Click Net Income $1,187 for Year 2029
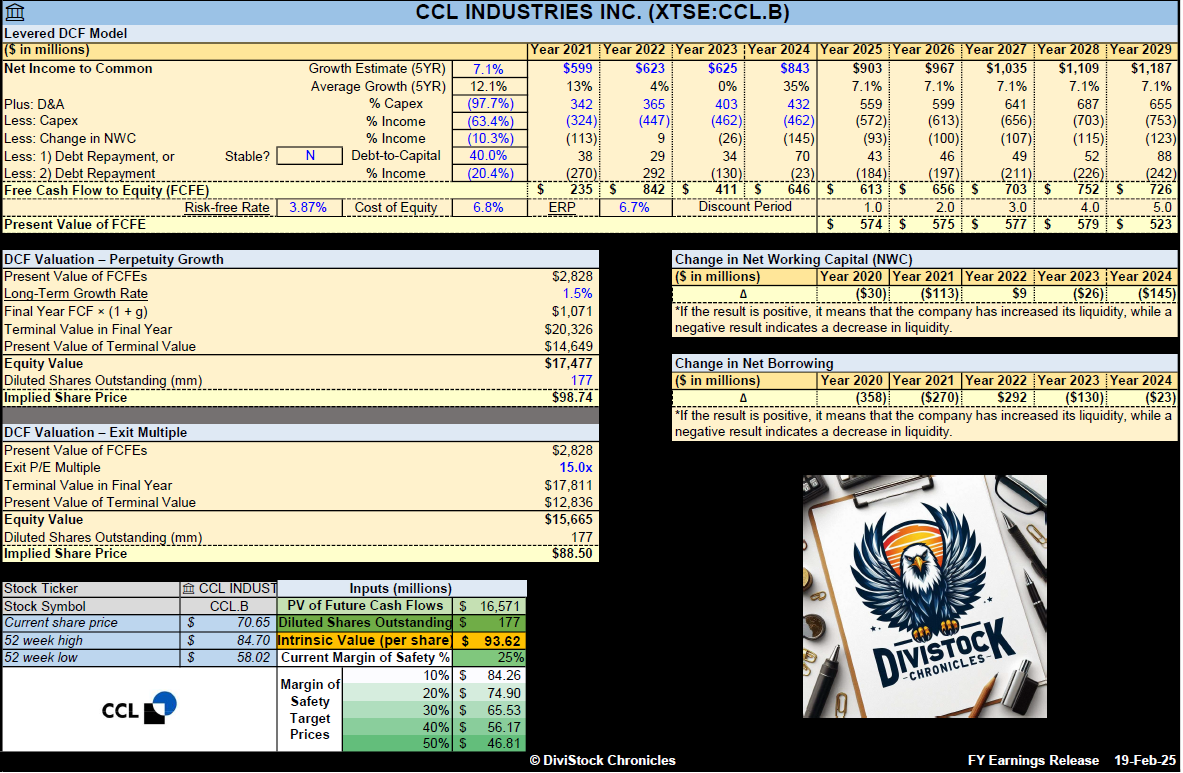The width and height of the screenshot is (1183, 773). click(1152, 68)
